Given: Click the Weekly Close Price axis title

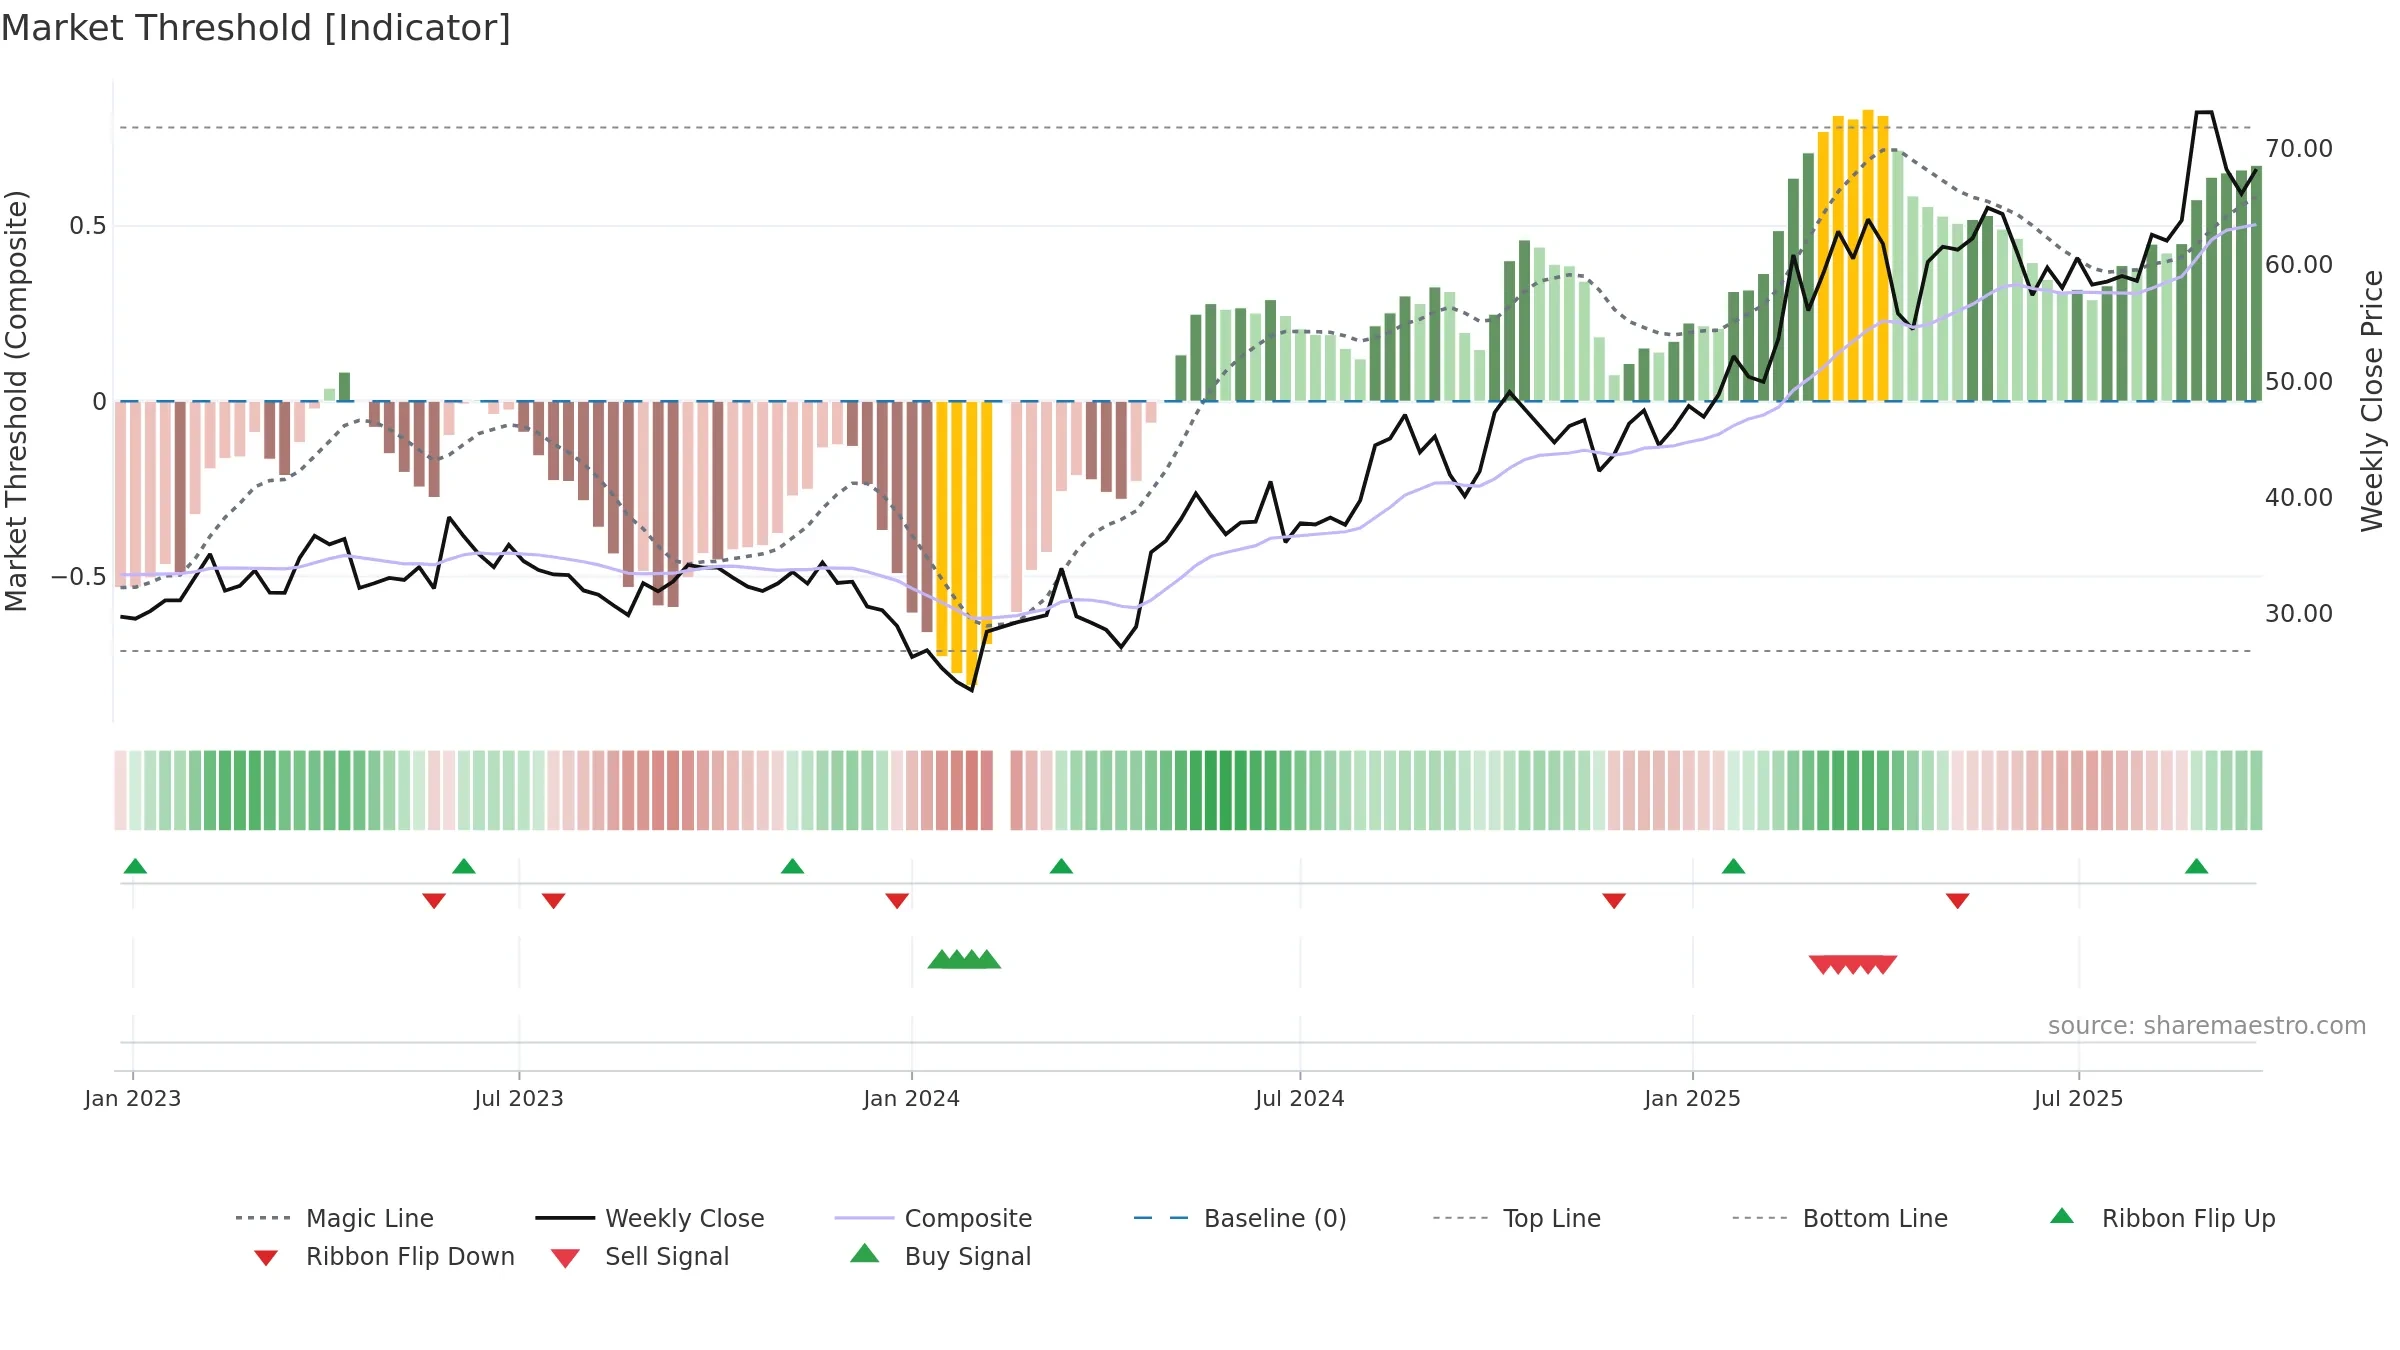Looking at the screenshot, I should [2372, 400].
